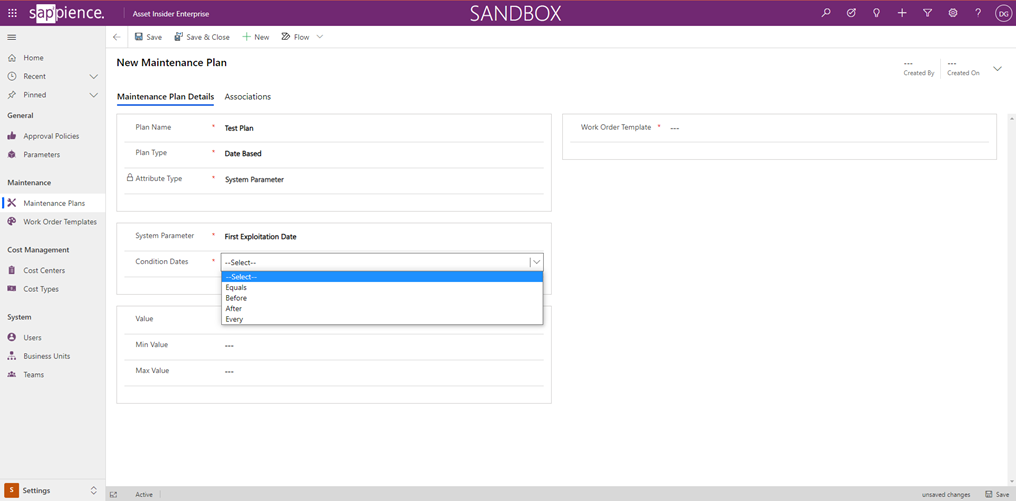1016x501 pixels.
Task: Click the back arrow in command bar
Action: [117, 37]
